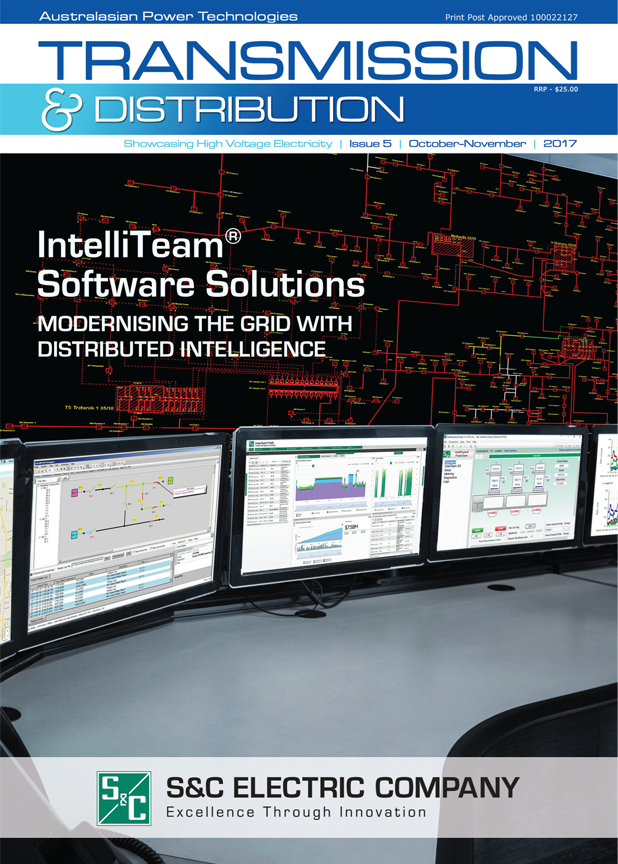This screenshot has height=864, width=618.
Task: Click the October-November date label
Action: click(467, 144)
